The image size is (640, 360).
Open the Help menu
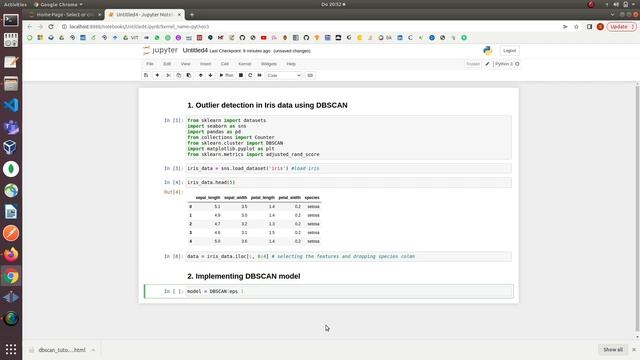pos(291,64)
